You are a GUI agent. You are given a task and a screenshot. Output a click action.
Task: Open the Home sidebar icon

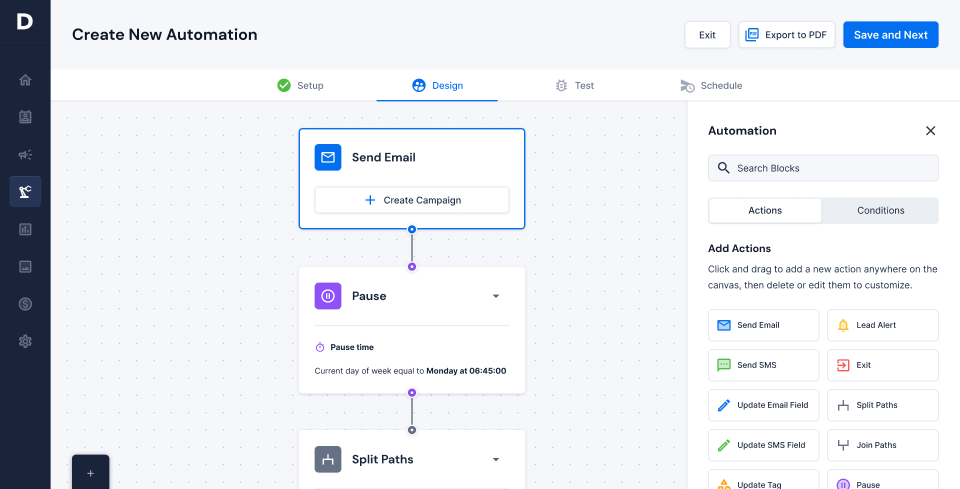[x=25, y=80]
